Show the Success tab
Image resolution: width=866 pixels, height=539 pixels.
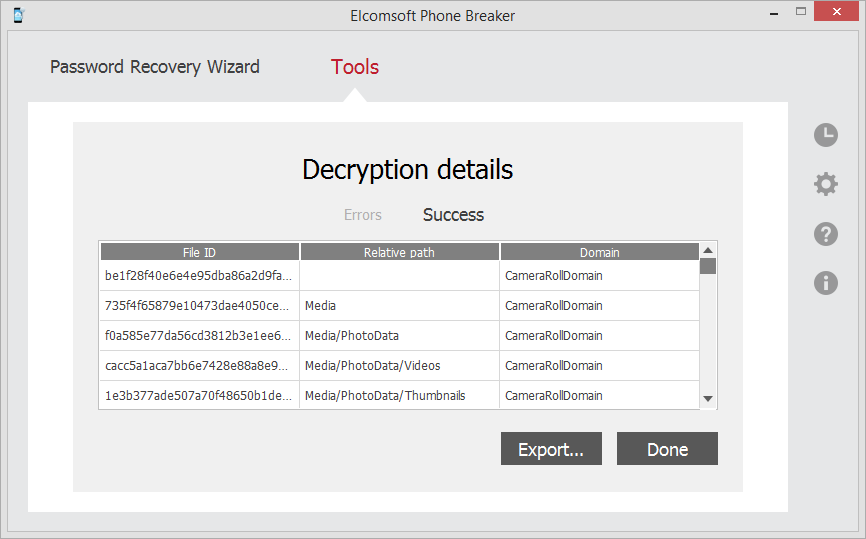coord(453,215)
